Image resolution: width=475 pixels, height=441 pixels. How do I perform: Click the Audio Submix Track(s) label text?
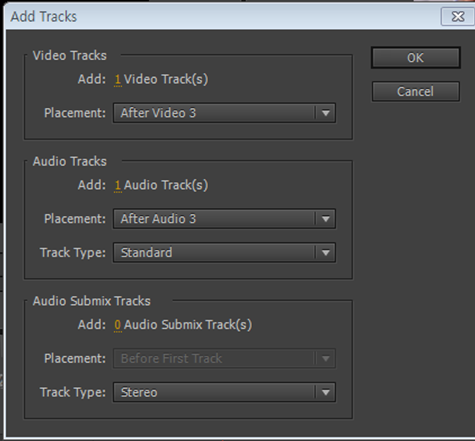[x=188, y=325]
